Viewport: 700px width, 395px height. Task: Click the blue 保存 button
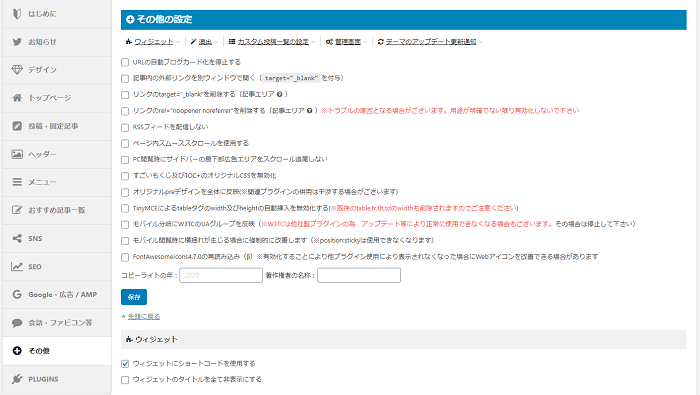click(134, 297)
